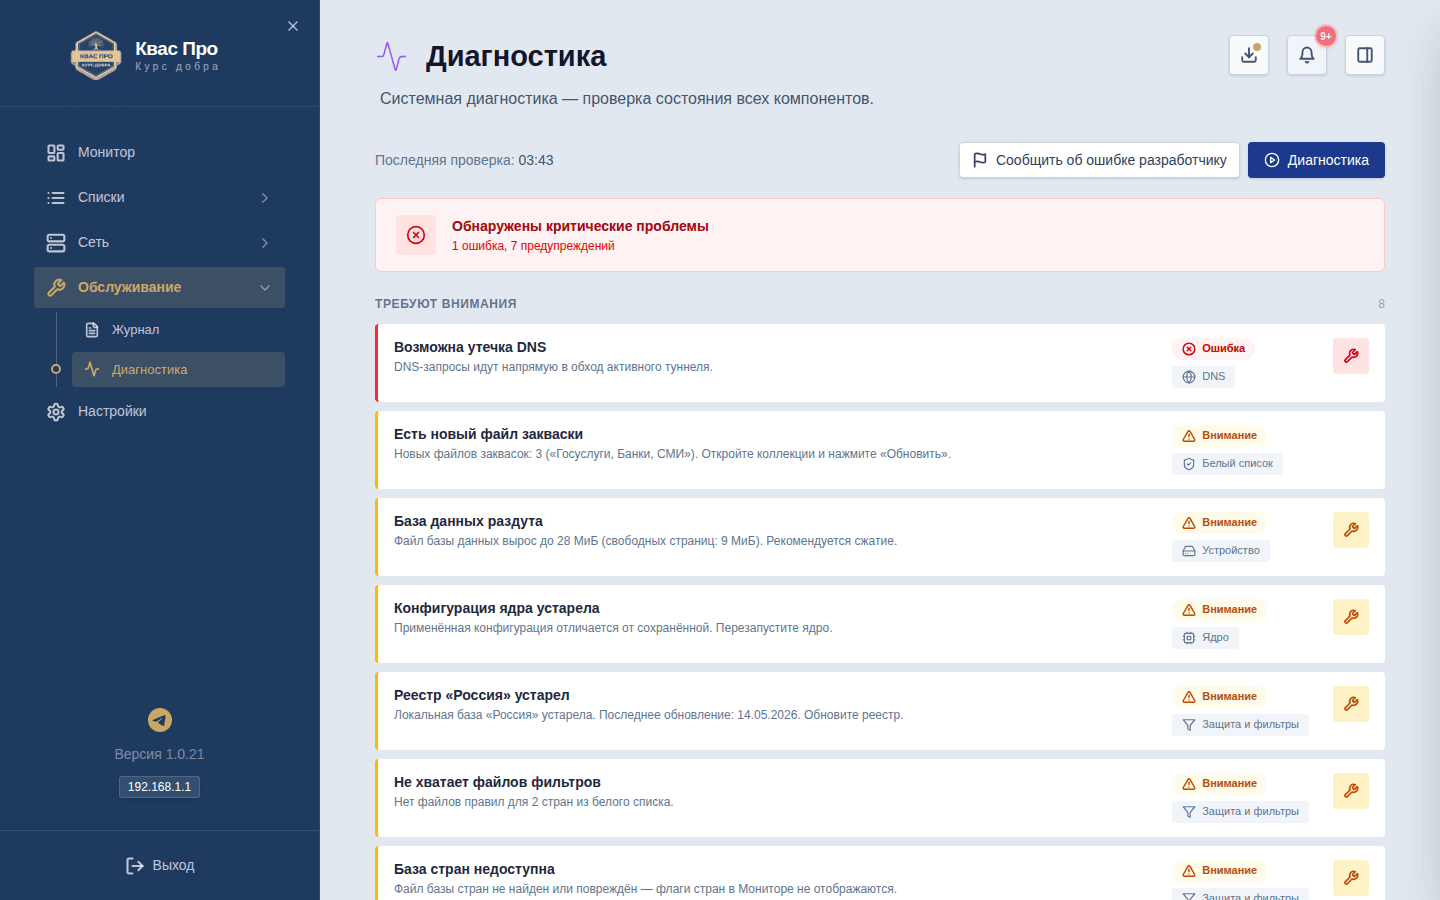Fix Возможна утечка DNS with wrench icon
The image size is (1440, 900).
pyautogui.click(x=1351, y=356)
